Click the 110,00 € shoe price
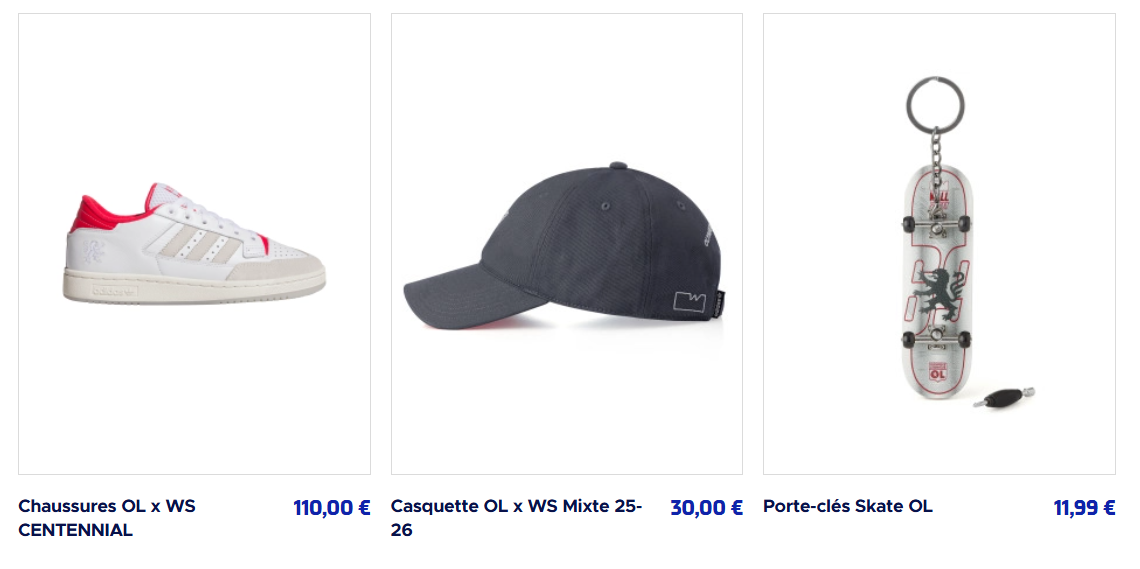The height and width of the screenshot is (569, 1140). pyautogui.click(x=332, y=508)
